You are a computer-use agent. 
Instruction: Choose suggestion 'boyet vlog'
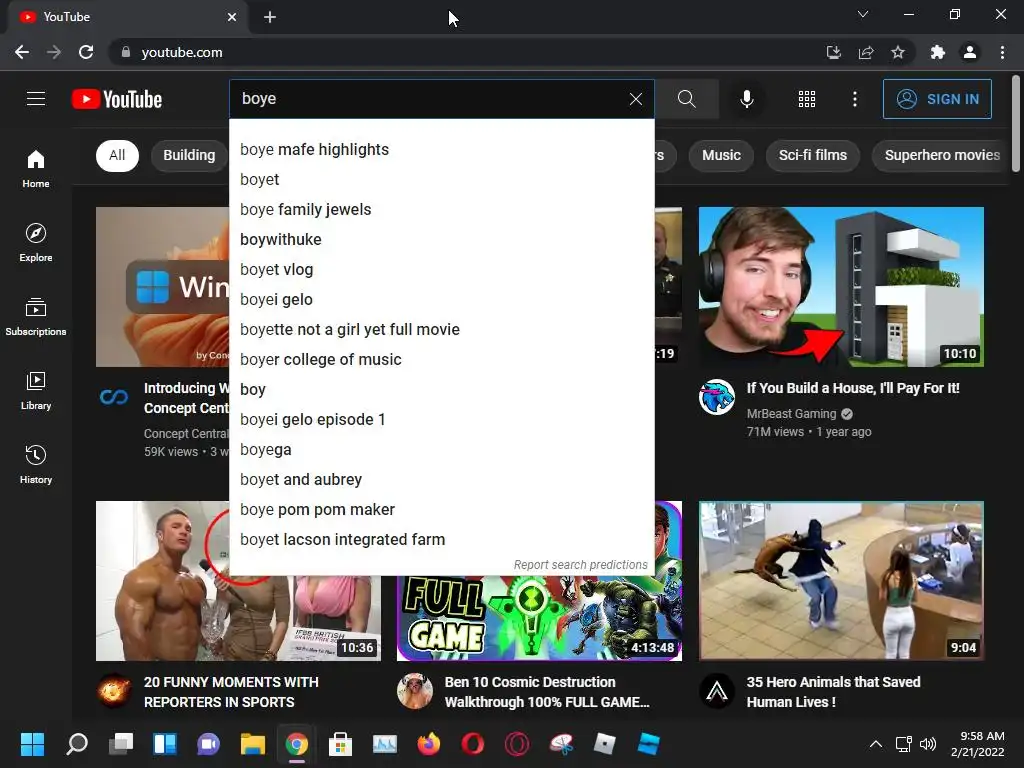point(441,270)
